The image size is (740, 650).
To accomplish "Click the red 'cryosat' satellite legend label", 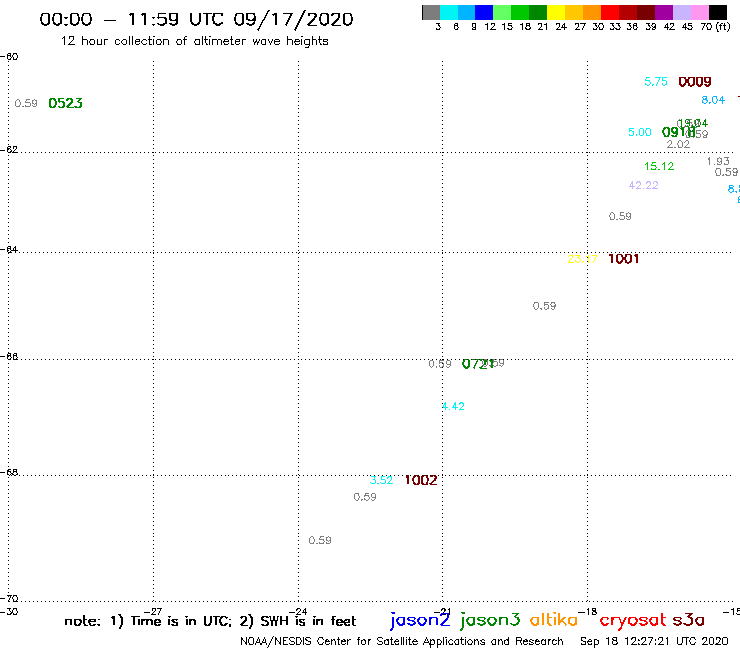I will 633,620.
